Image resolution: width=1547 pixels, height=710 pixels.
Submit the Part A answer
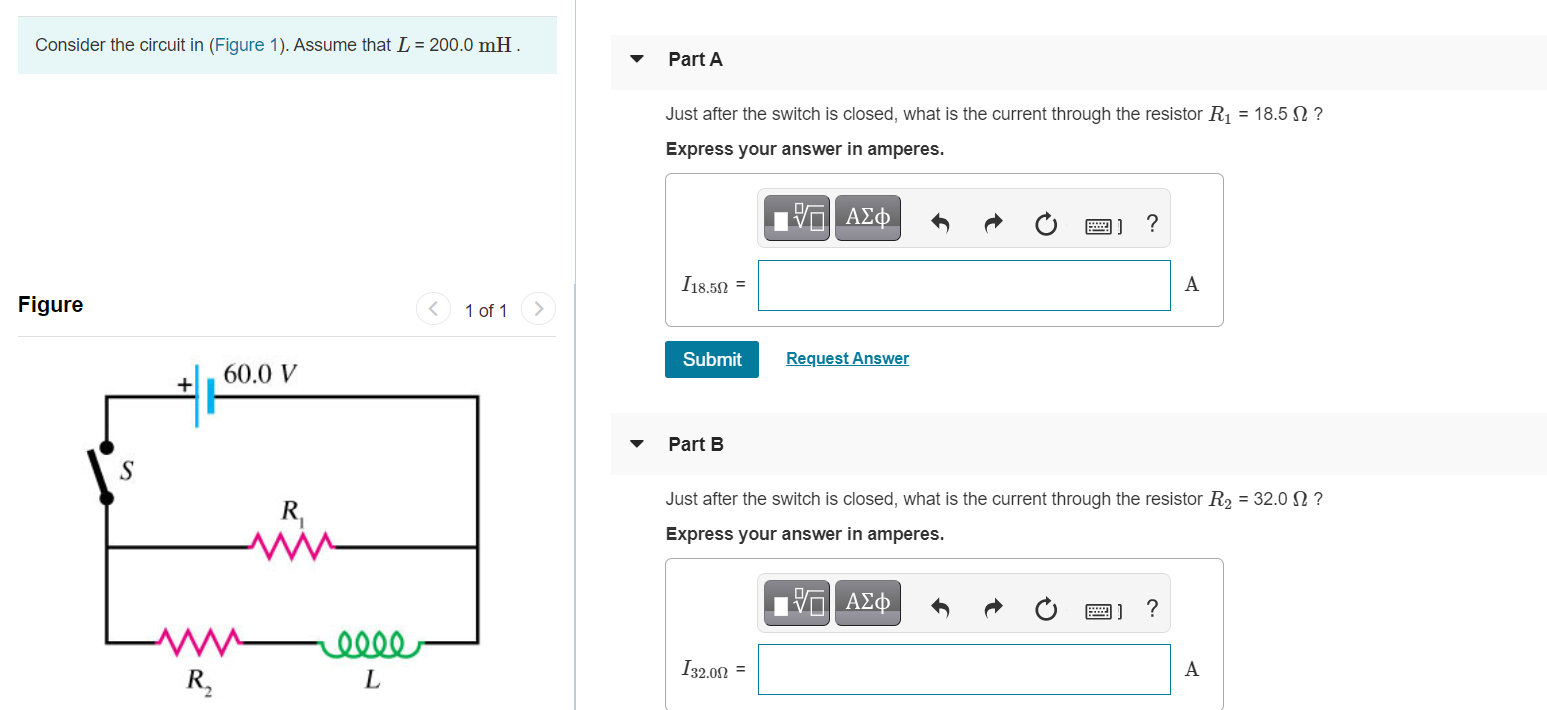[x=711, y=358]
